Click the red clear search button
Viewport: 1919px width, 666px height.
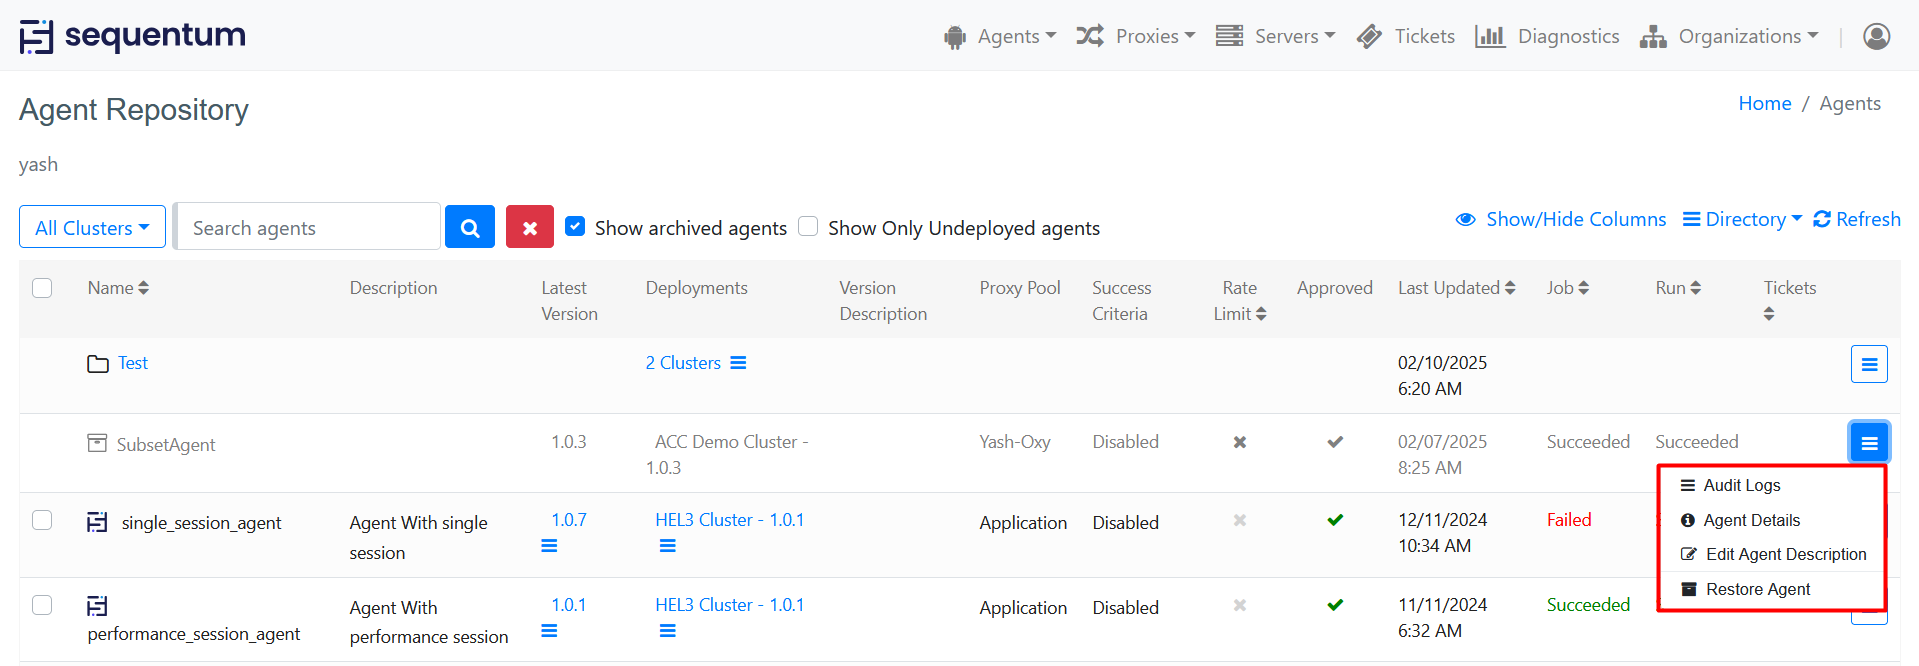529,227
